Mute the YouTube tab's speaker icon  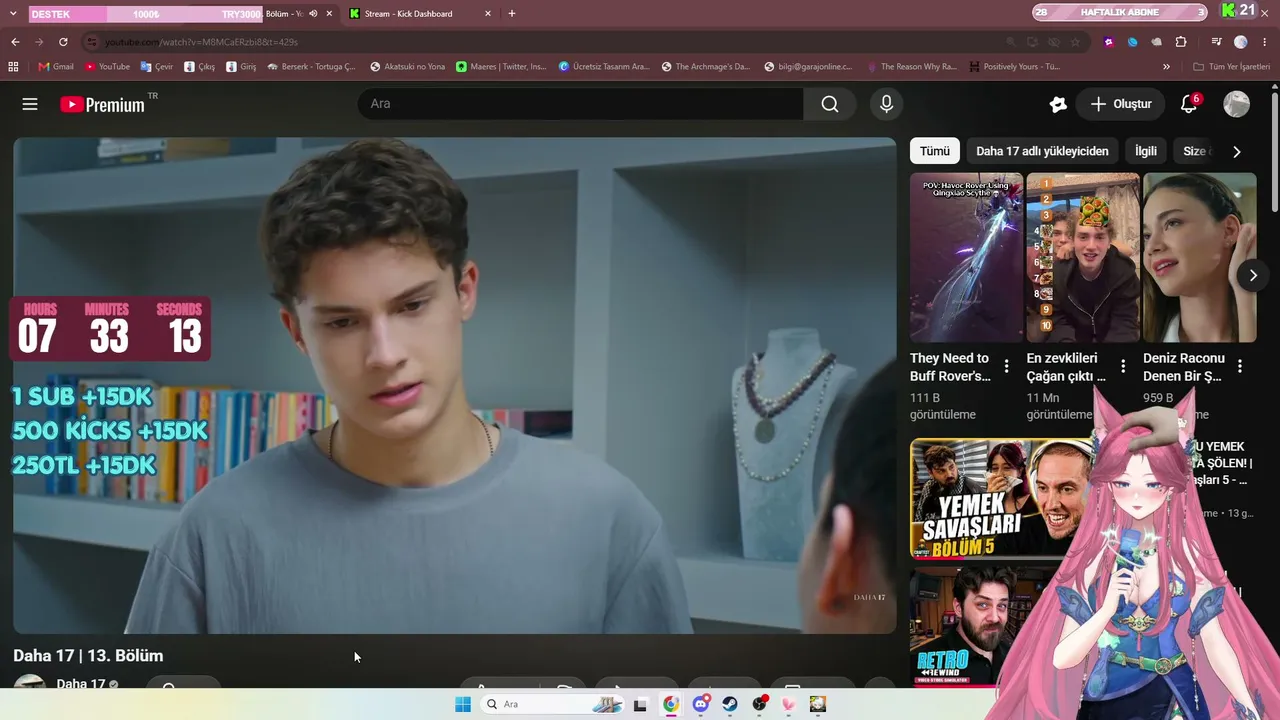click(x=313, y=14)
